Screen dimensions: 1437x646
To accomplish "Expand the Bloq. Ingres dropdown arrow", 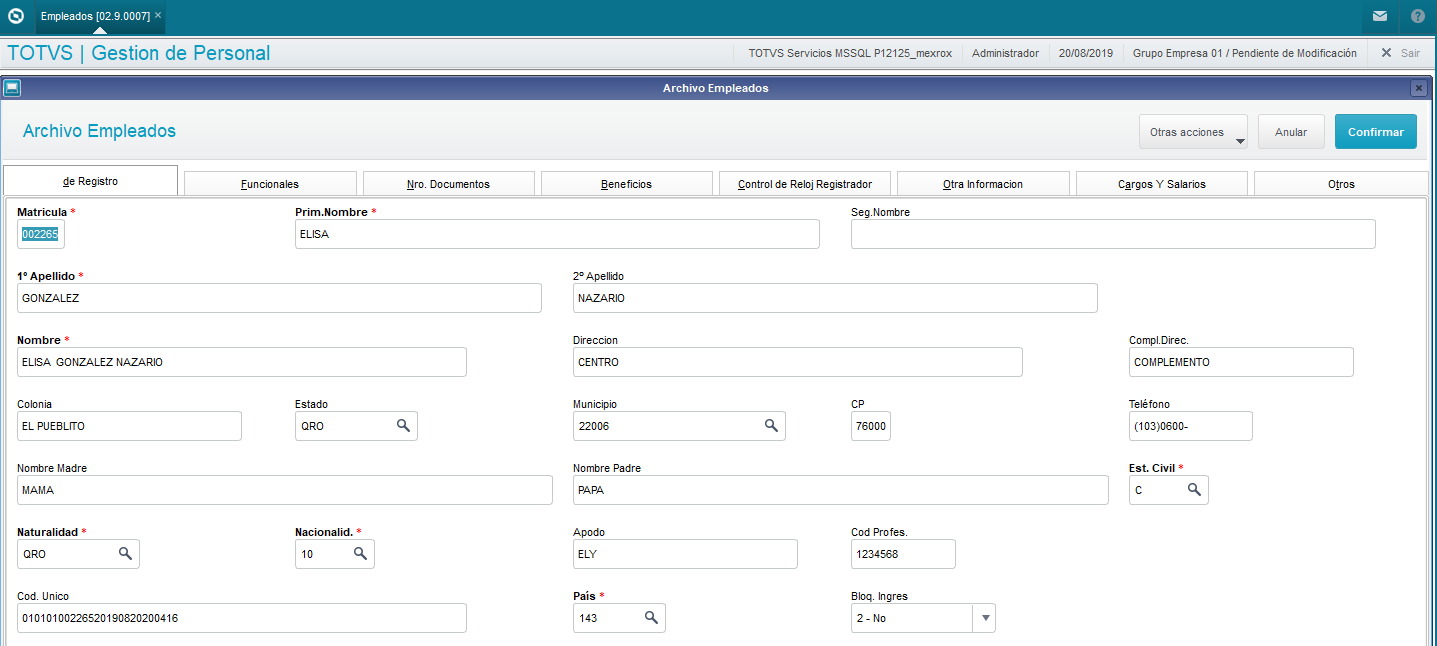I will click(x=985, y=618).
